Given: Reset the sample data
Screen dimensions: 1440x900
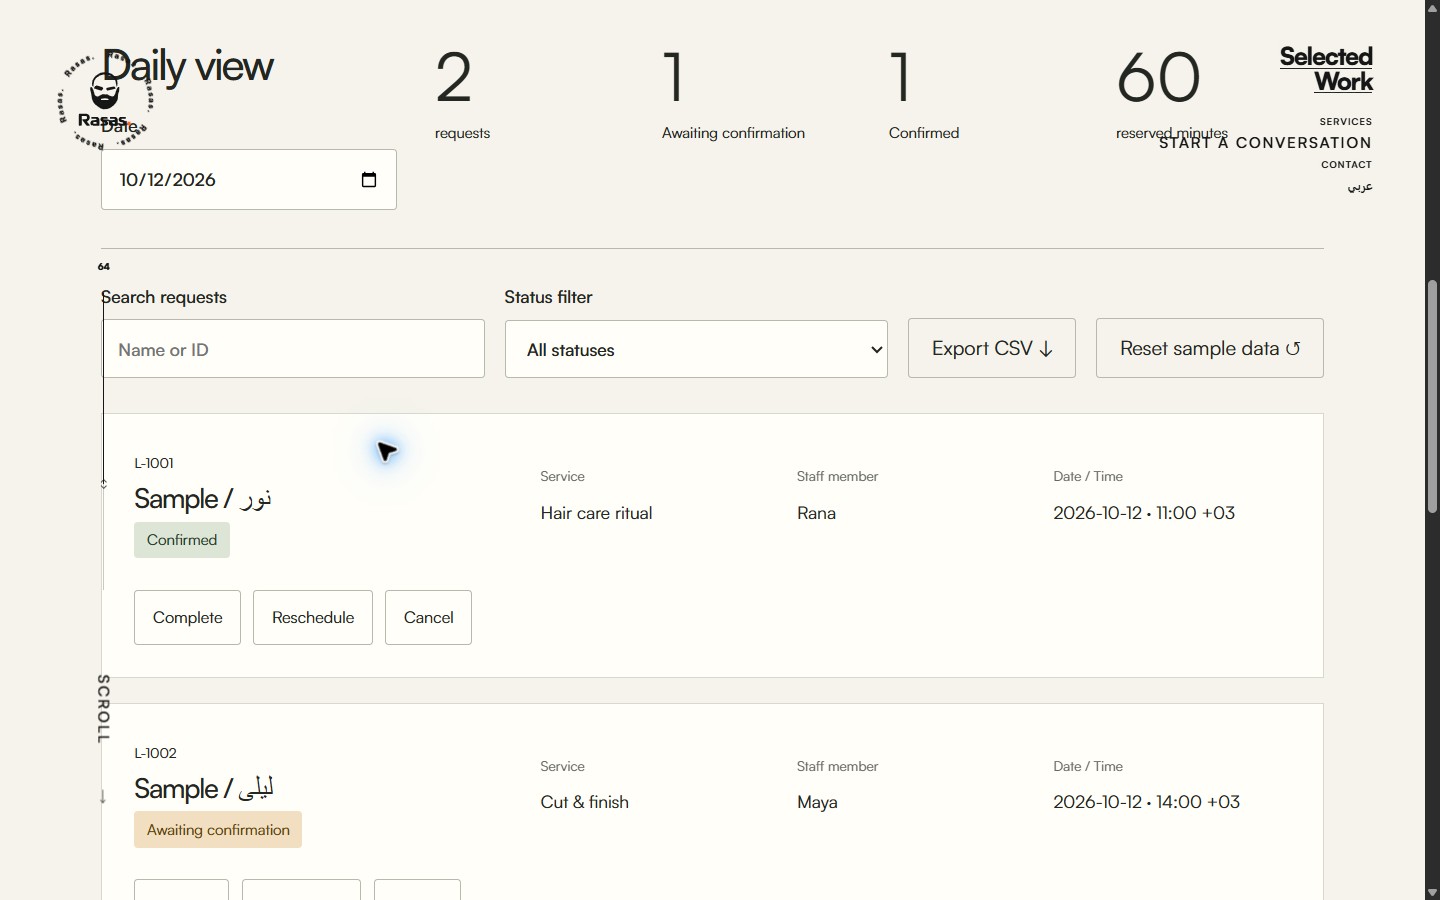Looking at the screenshot, I should [x=1210, y=348].
